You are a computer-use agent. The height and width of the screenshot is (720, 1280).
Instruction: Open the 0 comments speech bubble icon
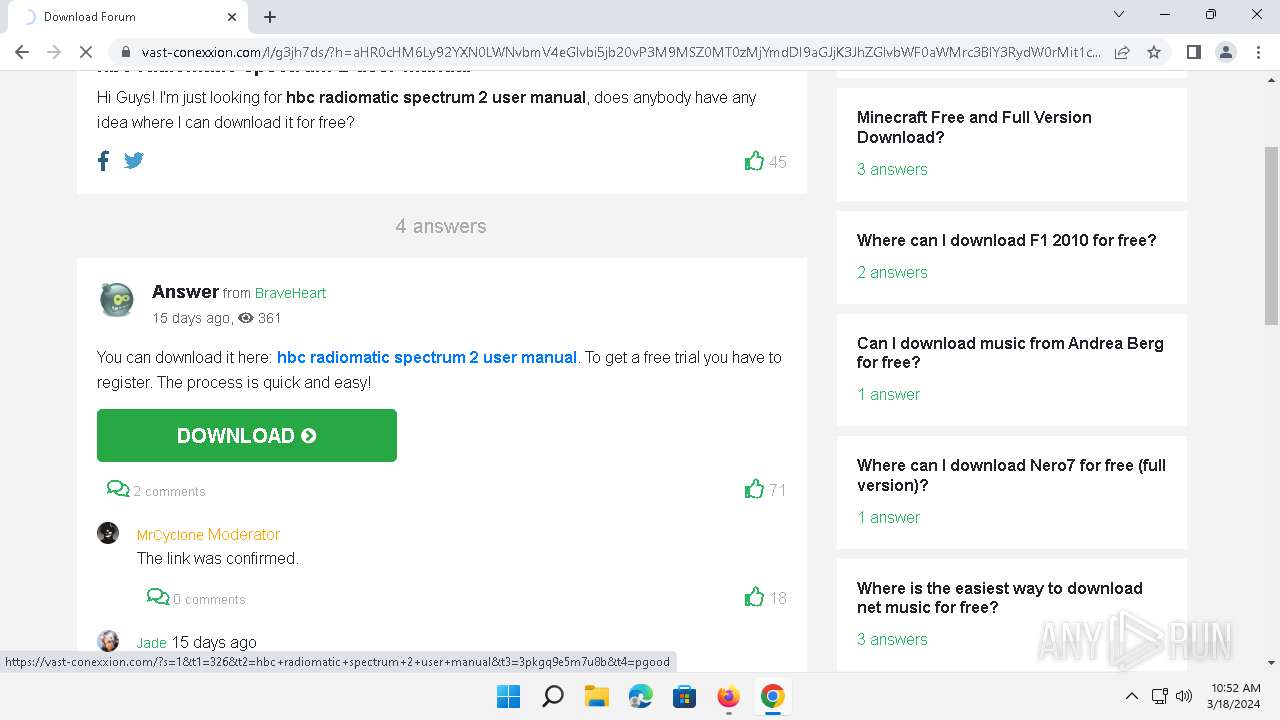158,597
